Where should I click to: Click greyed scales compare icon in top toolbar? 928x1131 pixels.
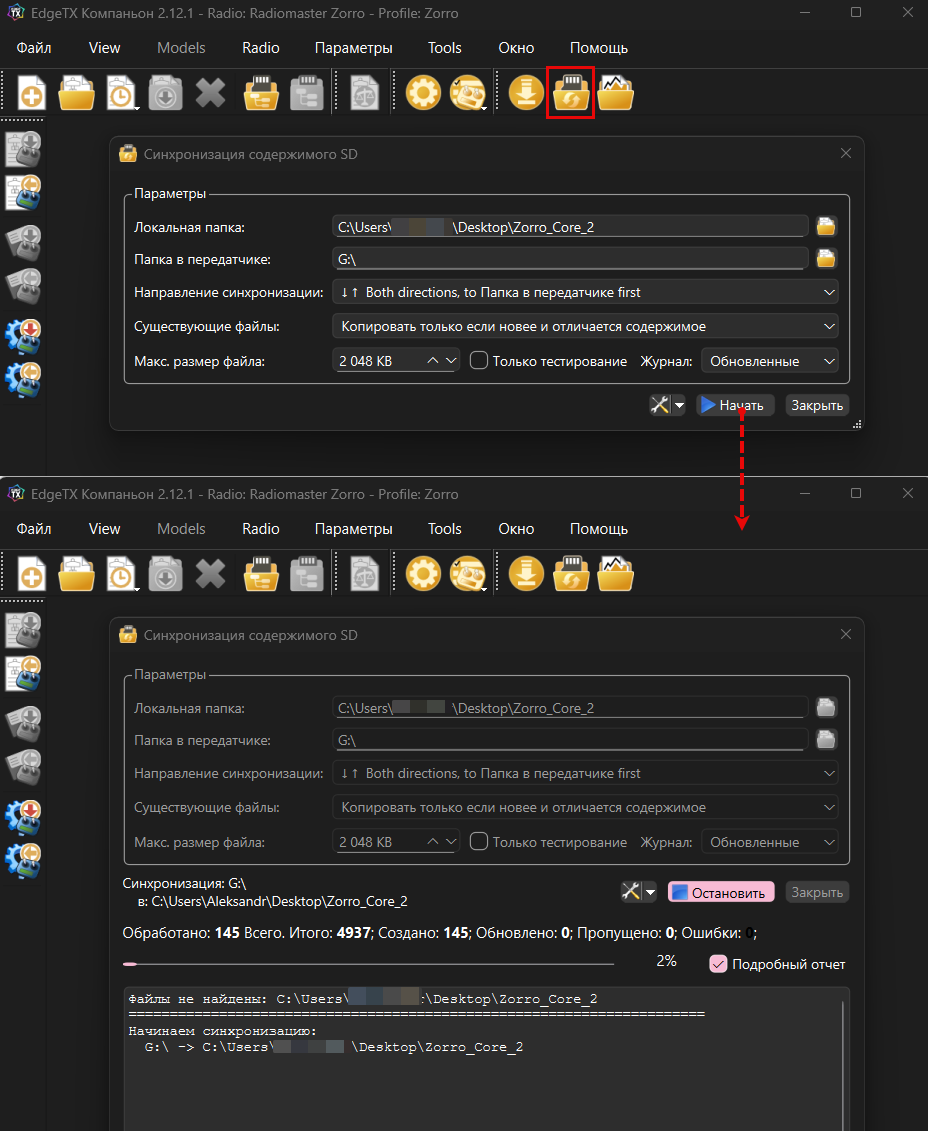(x=364, y=92)
